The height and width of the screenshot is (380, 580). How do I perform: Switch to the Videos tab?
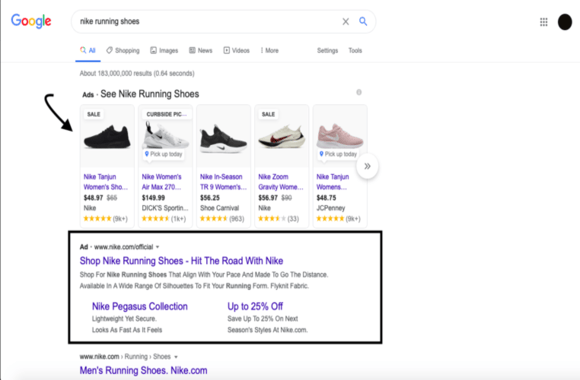(236, 50)
